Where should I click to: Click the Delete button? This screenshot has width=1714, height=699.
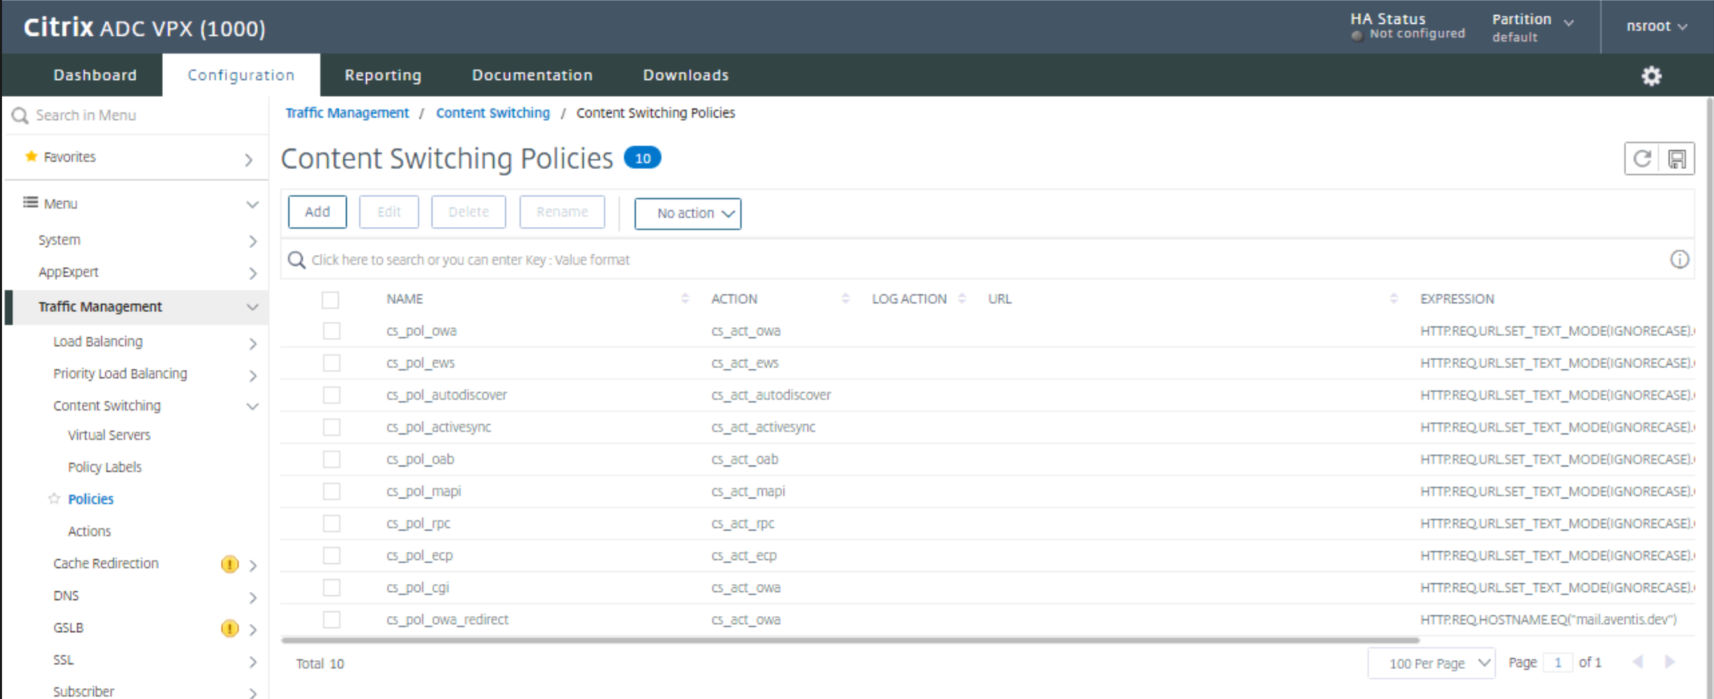(x=469, y=212)
